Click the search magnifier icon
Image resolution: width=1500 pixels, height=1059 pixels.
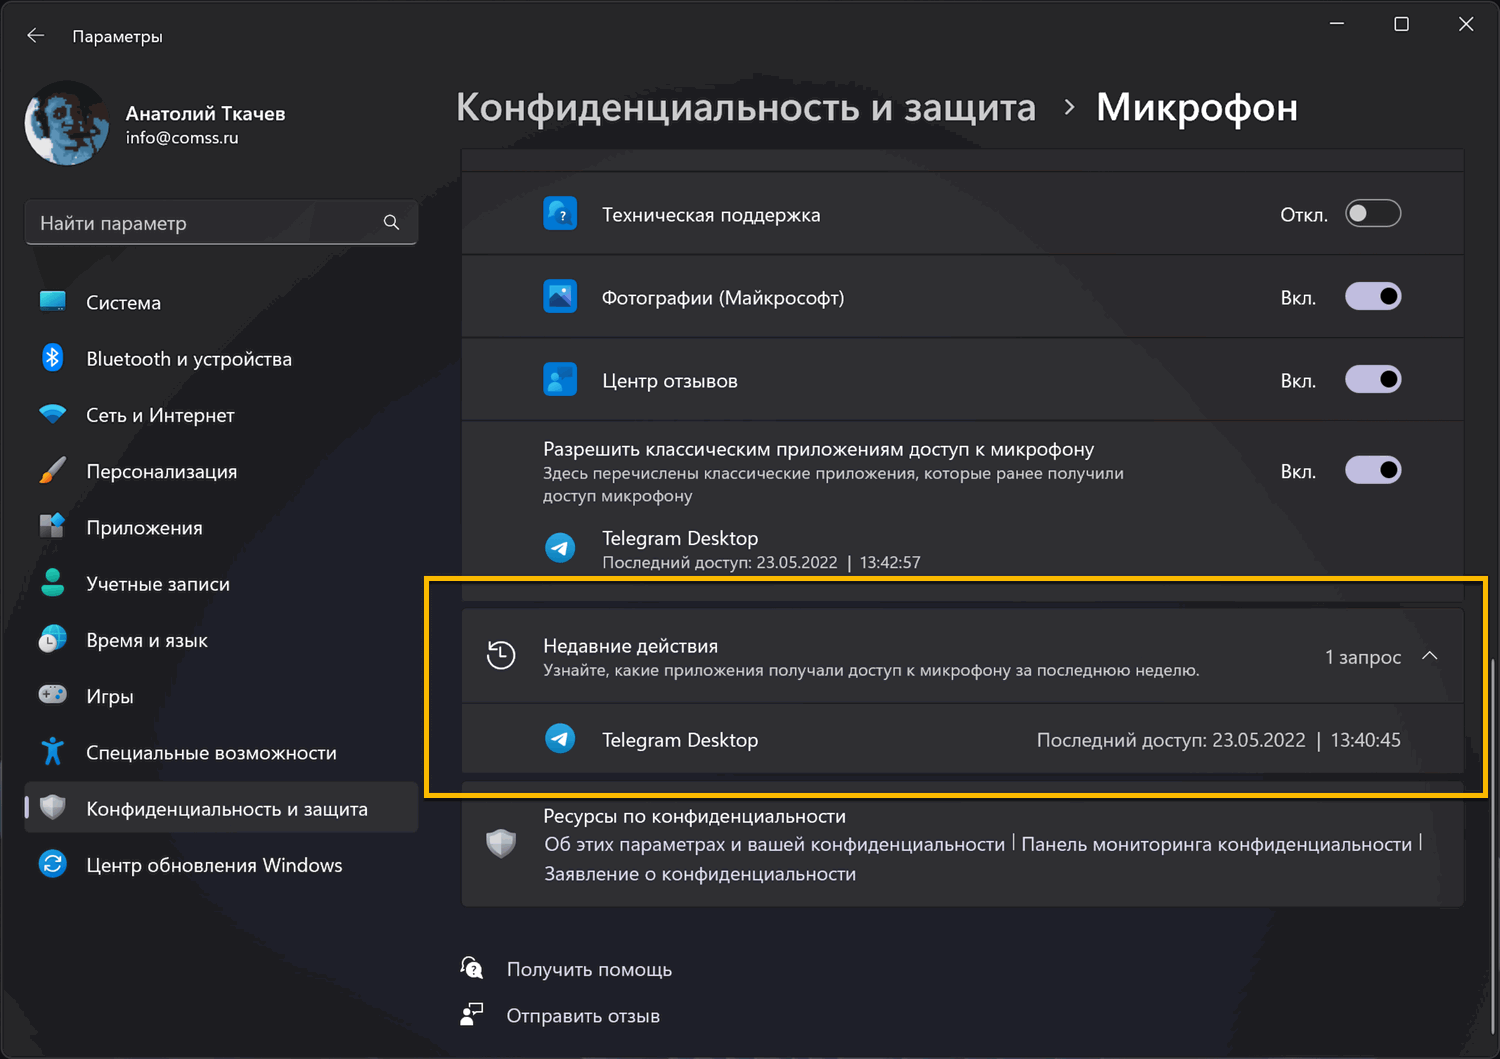391,223
